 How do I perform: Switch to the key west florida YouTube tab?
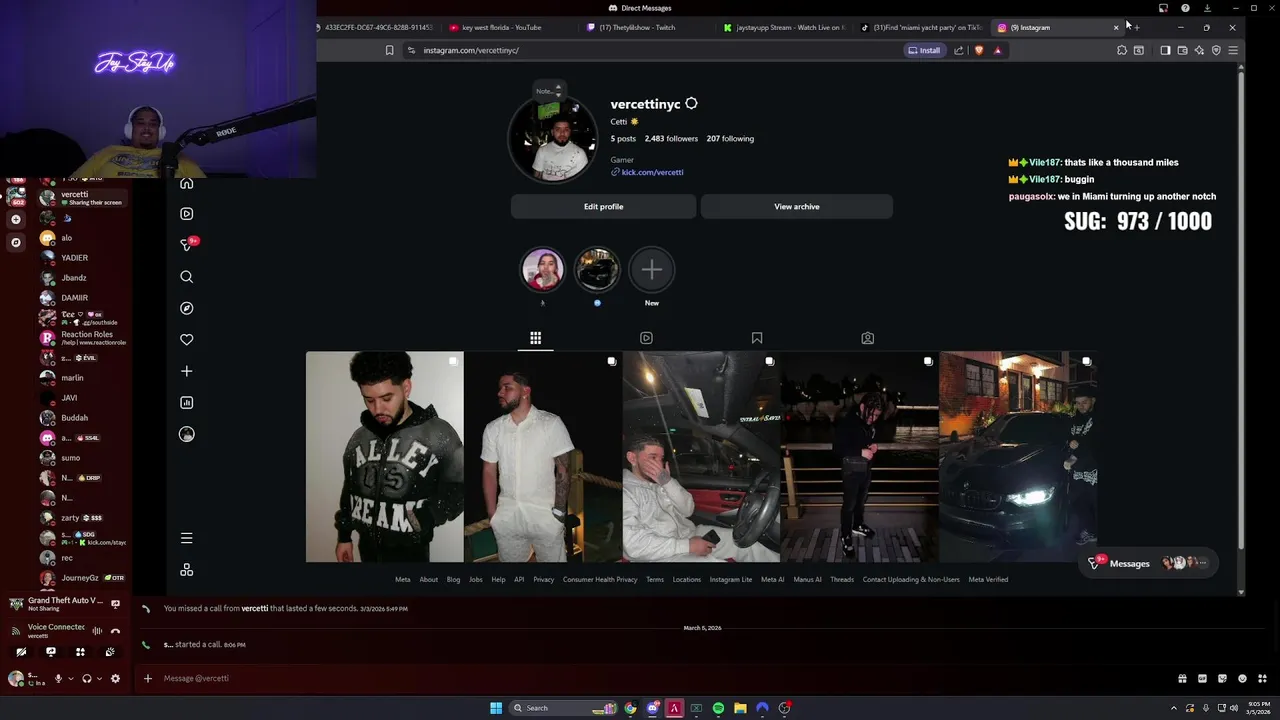(502, 28)
